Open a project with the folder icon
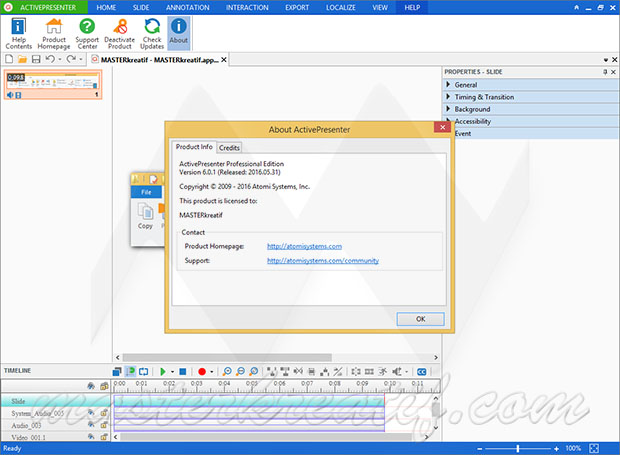Image resolution: width=620 pixels, height=455 pixels. tap(23, 59)
